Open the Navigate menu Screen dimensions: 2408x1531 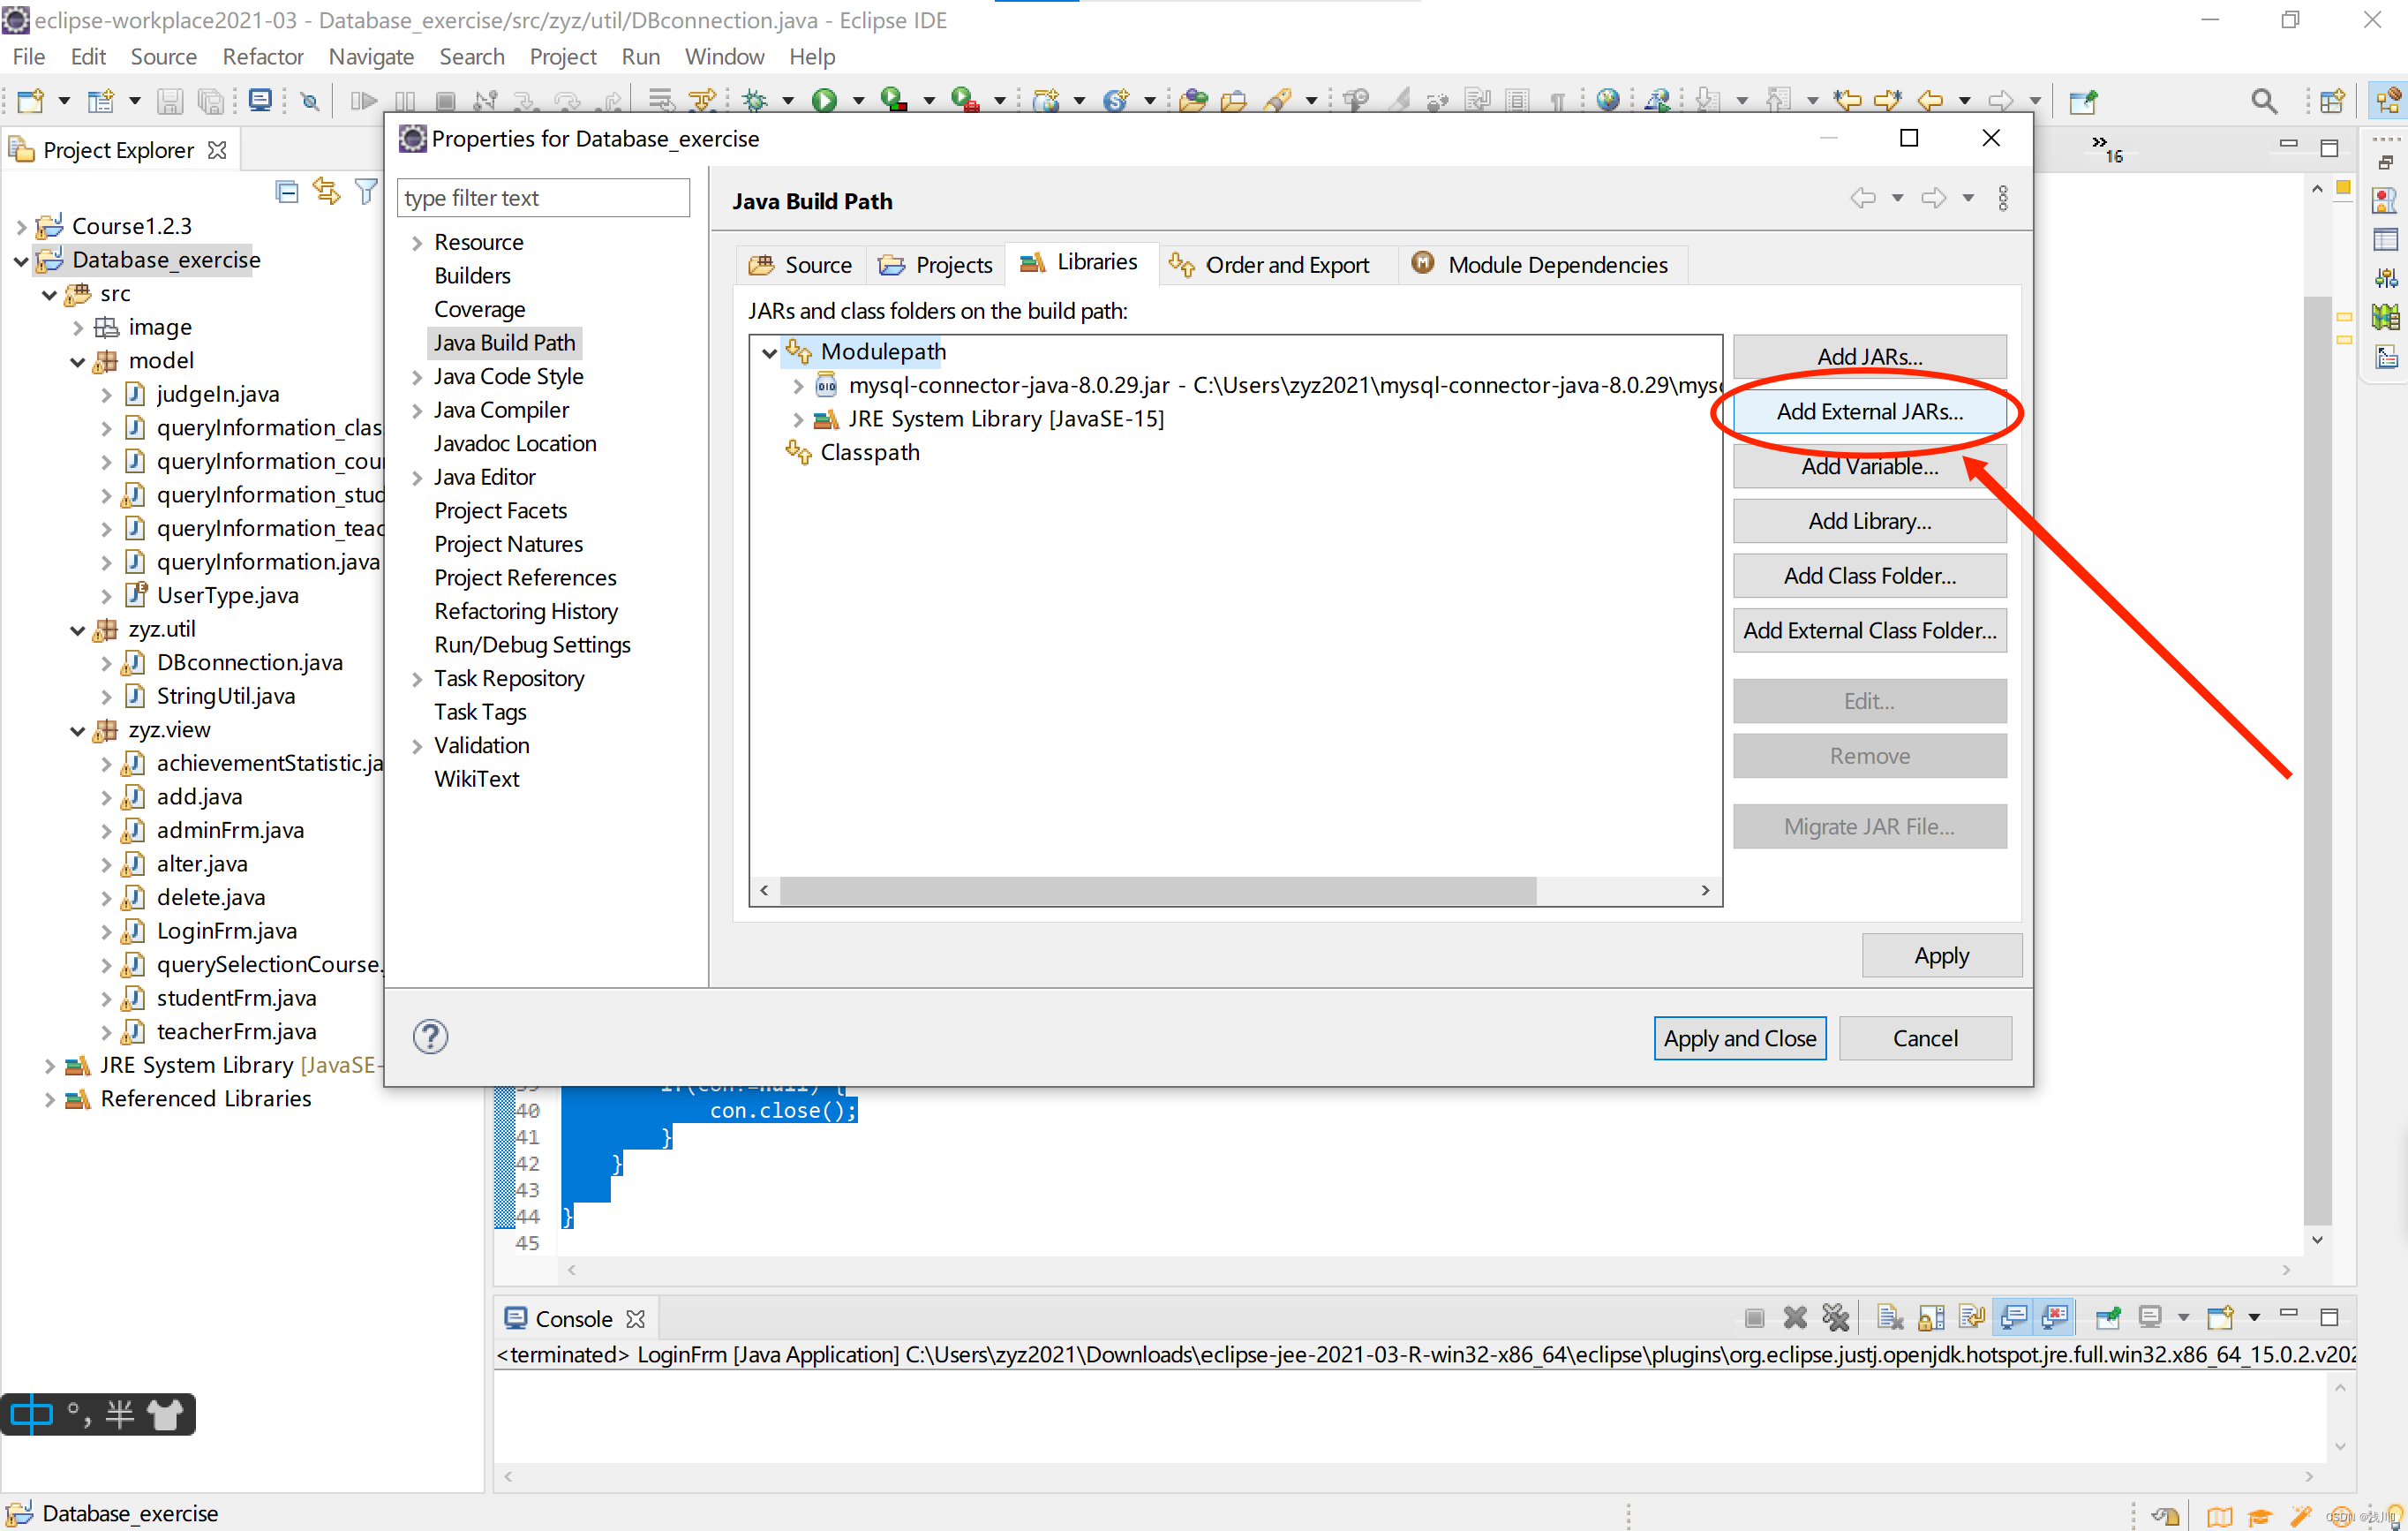[371, 57]
